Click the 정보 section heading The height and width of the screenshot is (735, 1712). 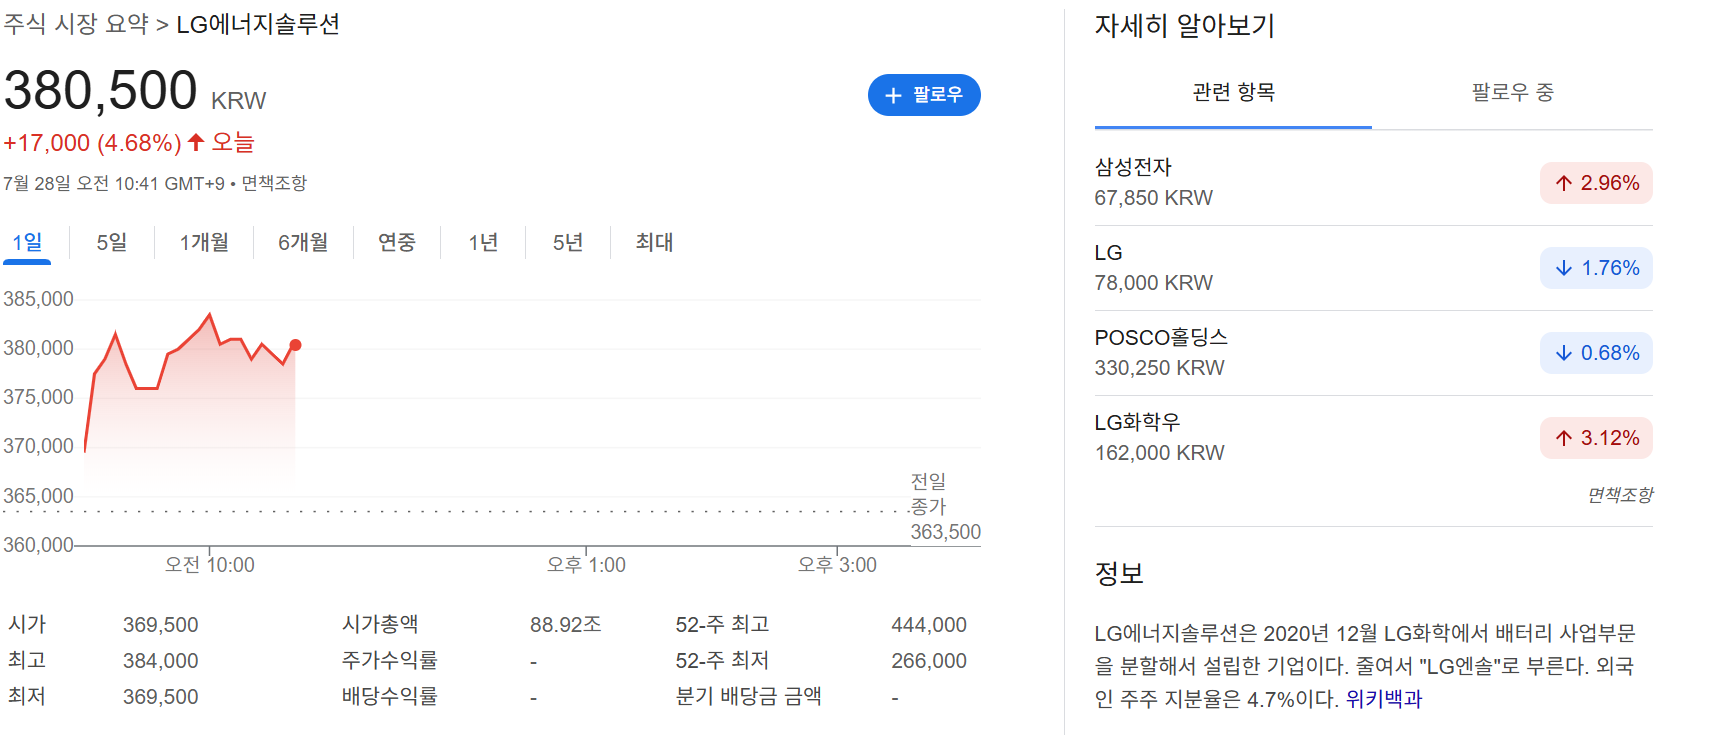click(x=1119, y=573)
